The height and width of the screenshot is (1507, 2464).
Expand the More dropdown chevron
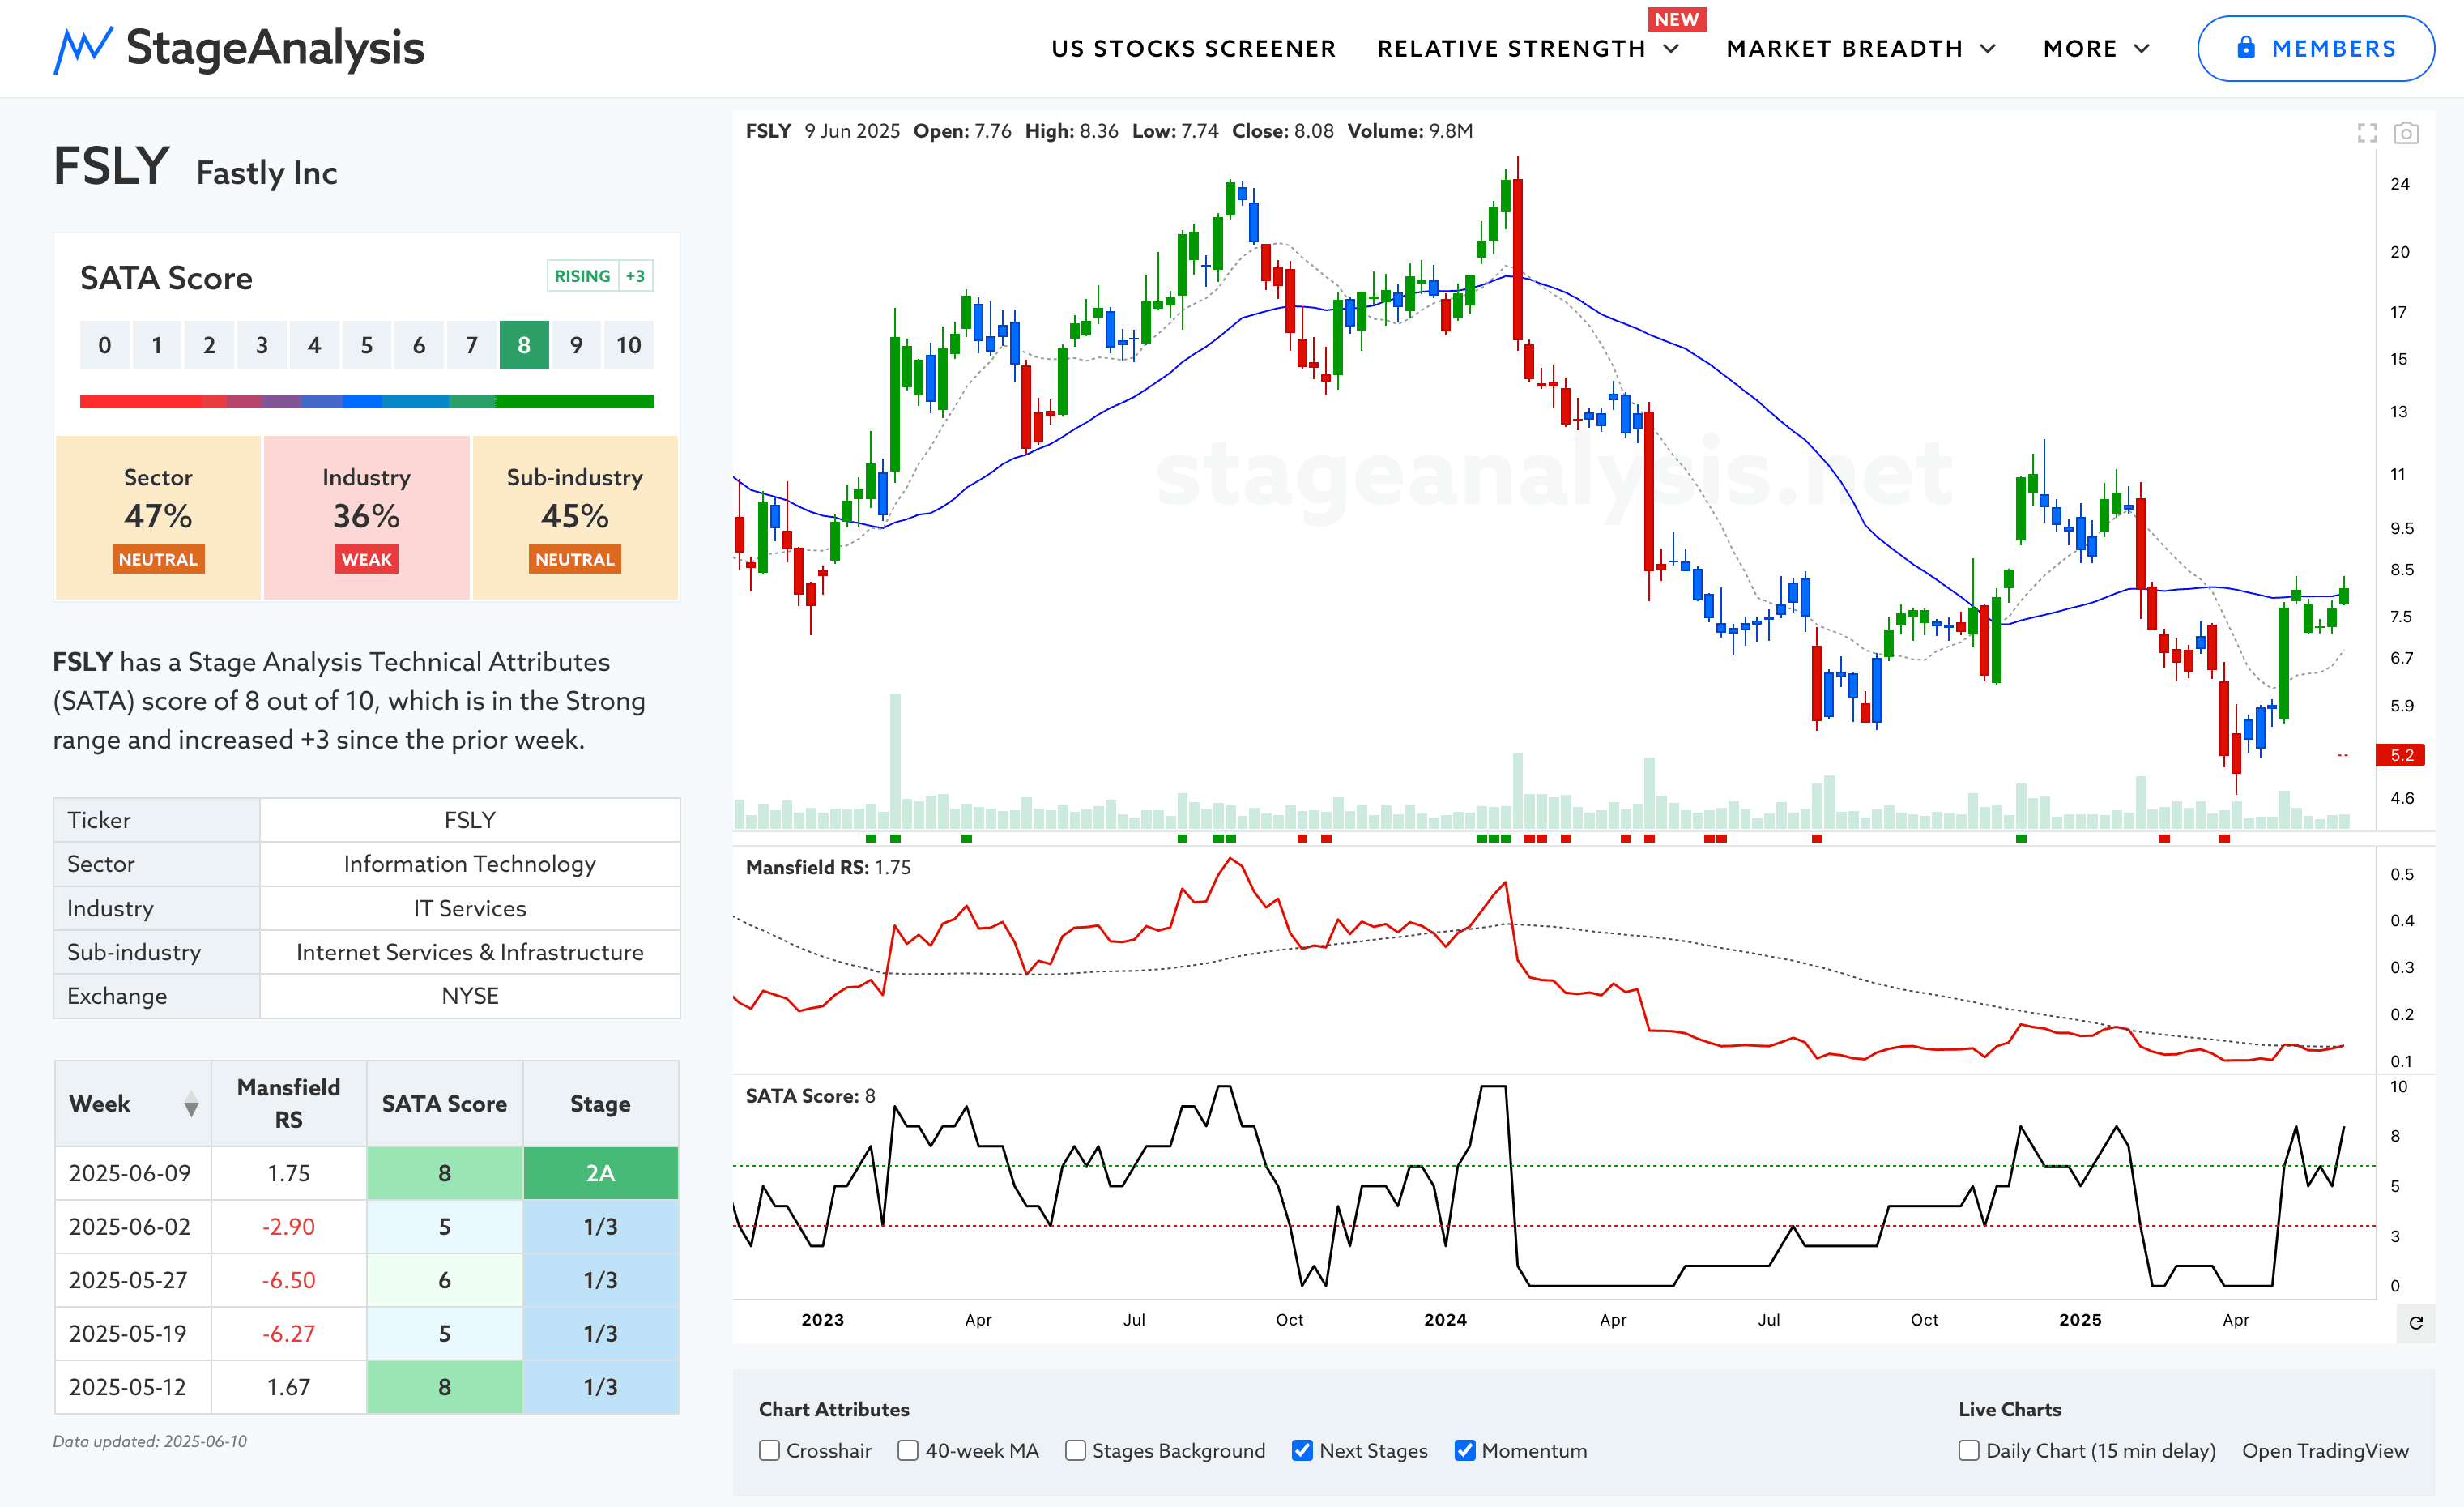pos(2141,49)
